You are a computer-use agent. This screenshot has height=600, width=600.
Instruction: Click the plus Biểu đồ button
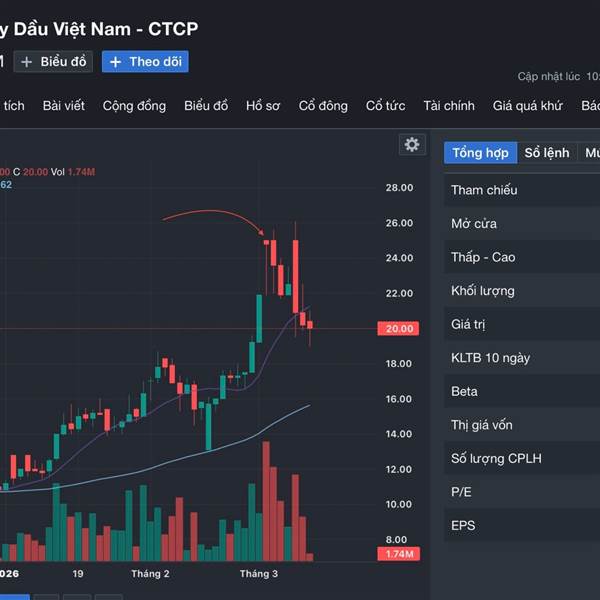tap(54, 62)
